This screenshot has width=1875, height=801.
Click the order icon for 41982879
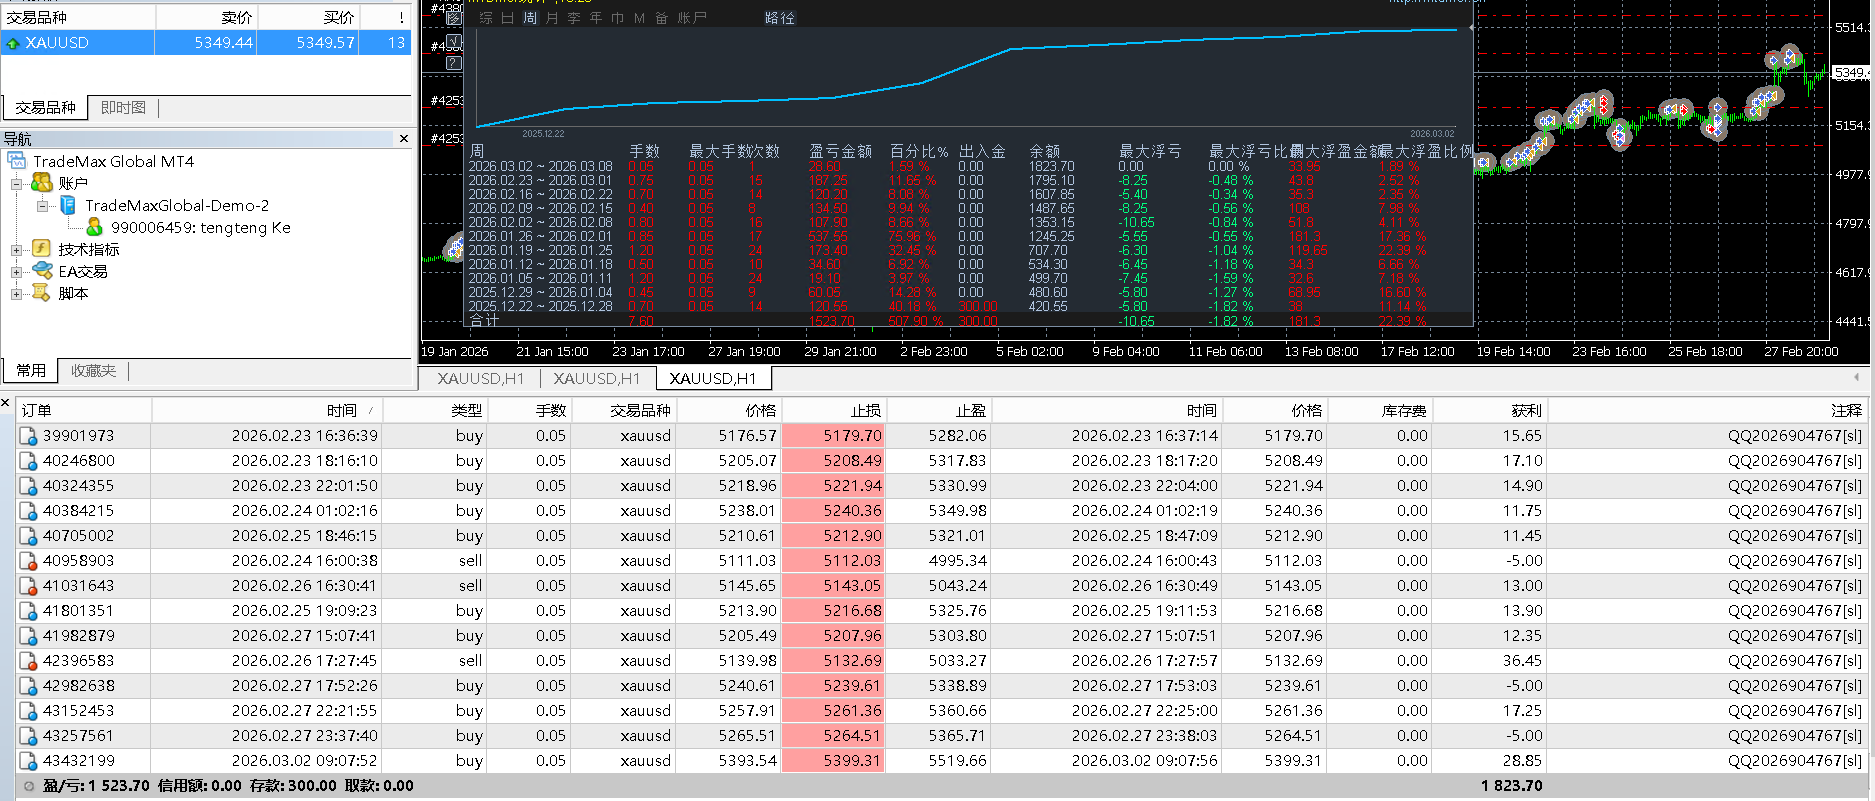tap(29, 636)
